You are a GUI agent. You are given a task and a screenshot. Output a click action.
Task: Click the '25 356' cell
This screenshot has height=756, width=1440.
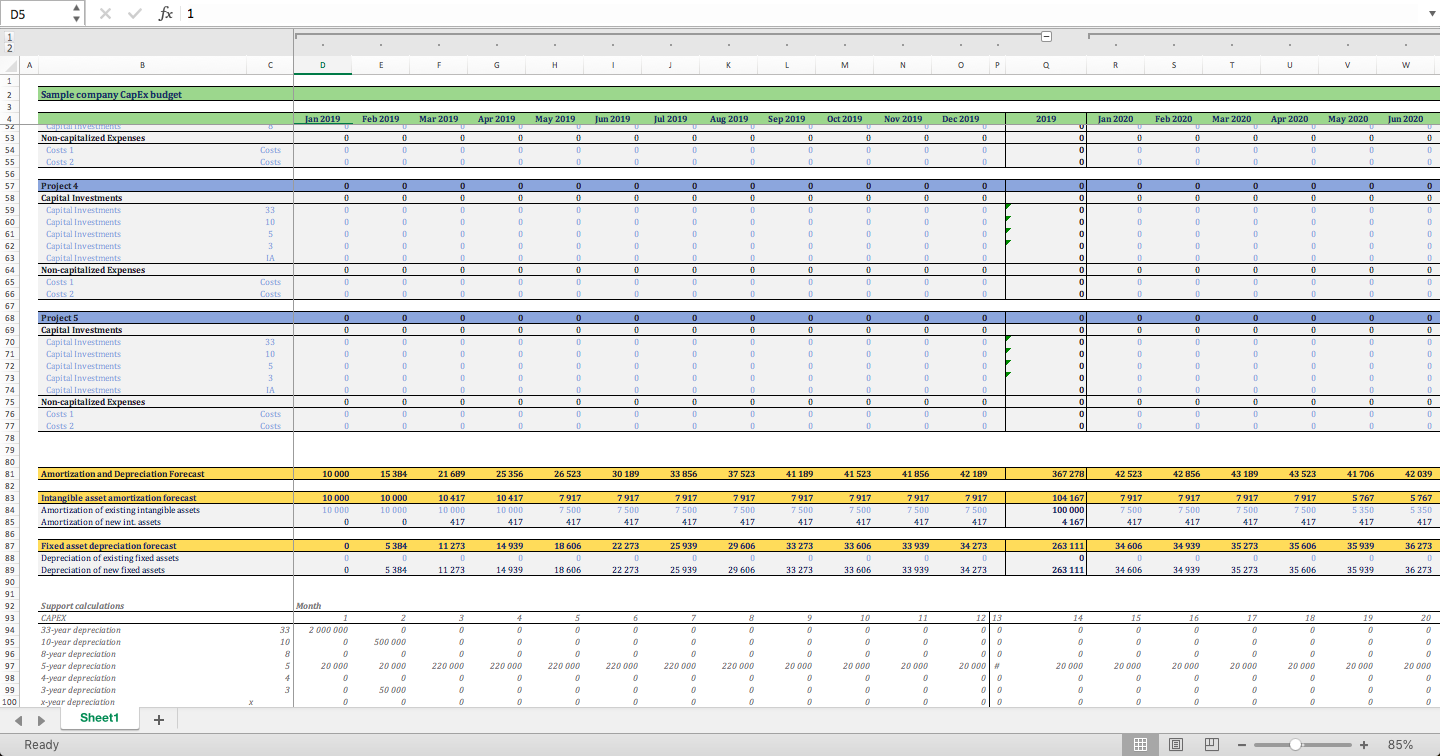point(496,474)
